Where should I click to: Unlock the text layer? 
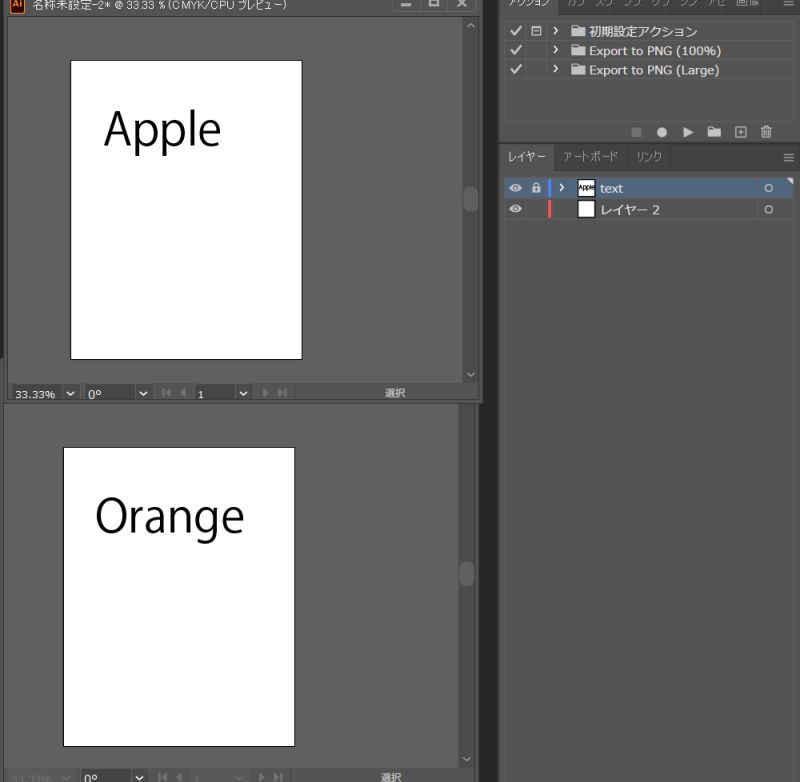click(536, 188)
